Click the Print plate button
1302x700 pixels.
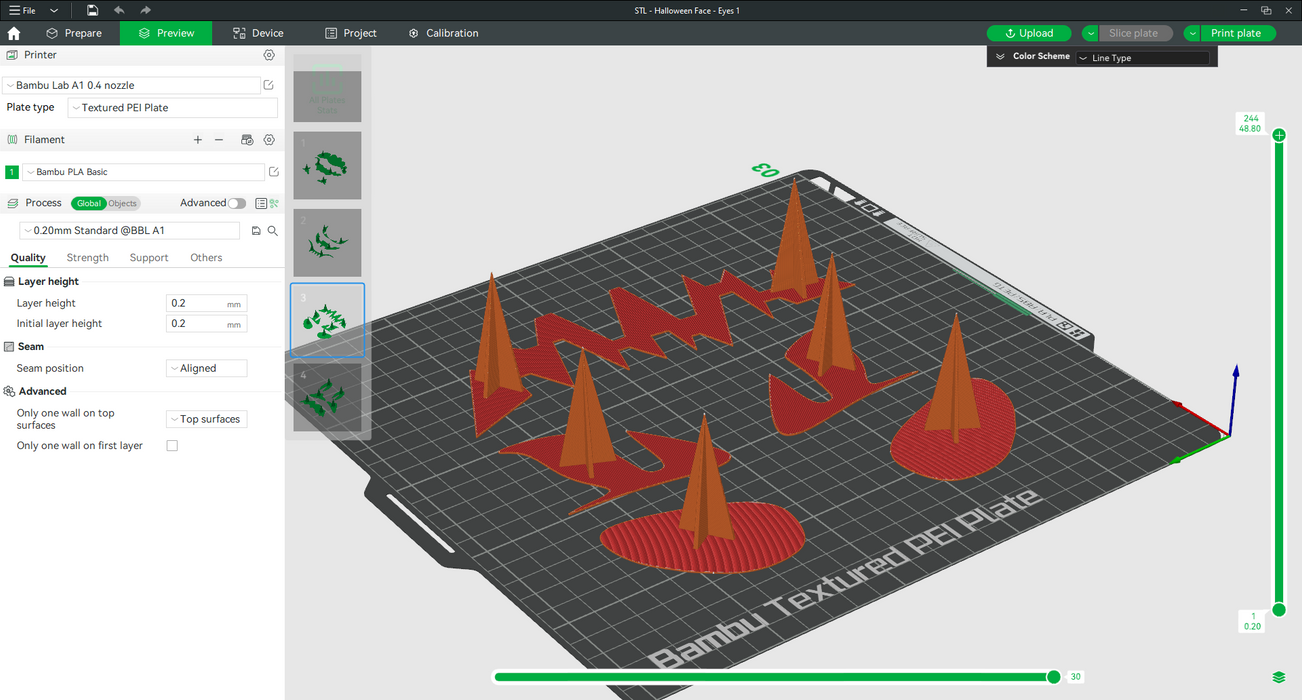click(x=1236, y=33)
